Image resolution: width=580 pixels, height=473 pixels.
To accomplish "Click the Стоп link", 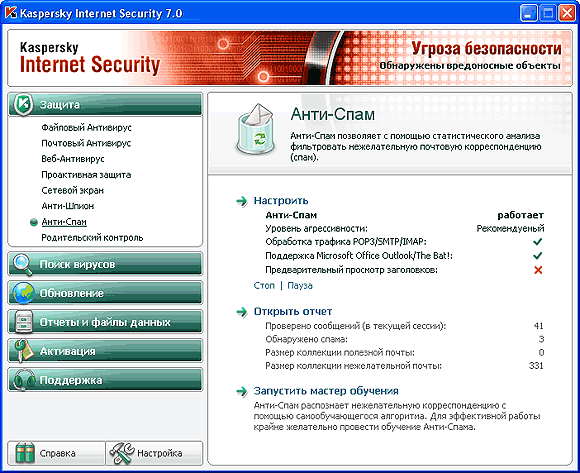I will (x=264, y=286).
